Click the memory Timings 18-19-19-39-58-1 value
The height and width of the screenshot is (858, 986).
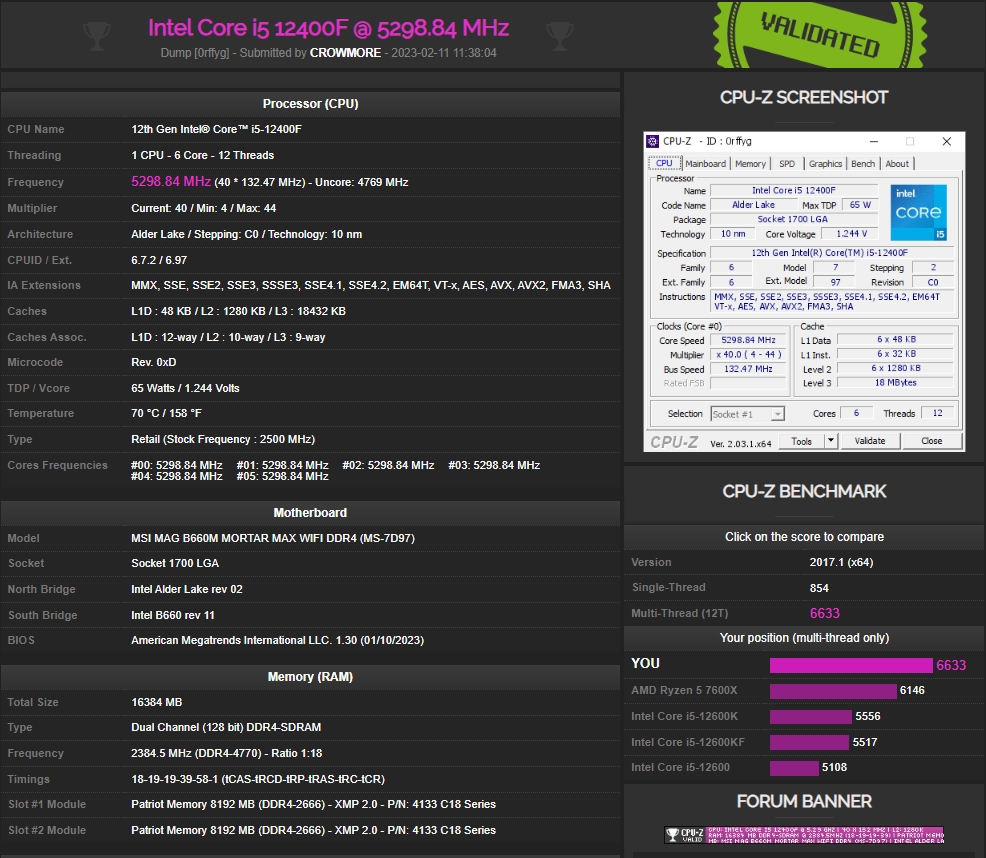(x=258, y=779)
